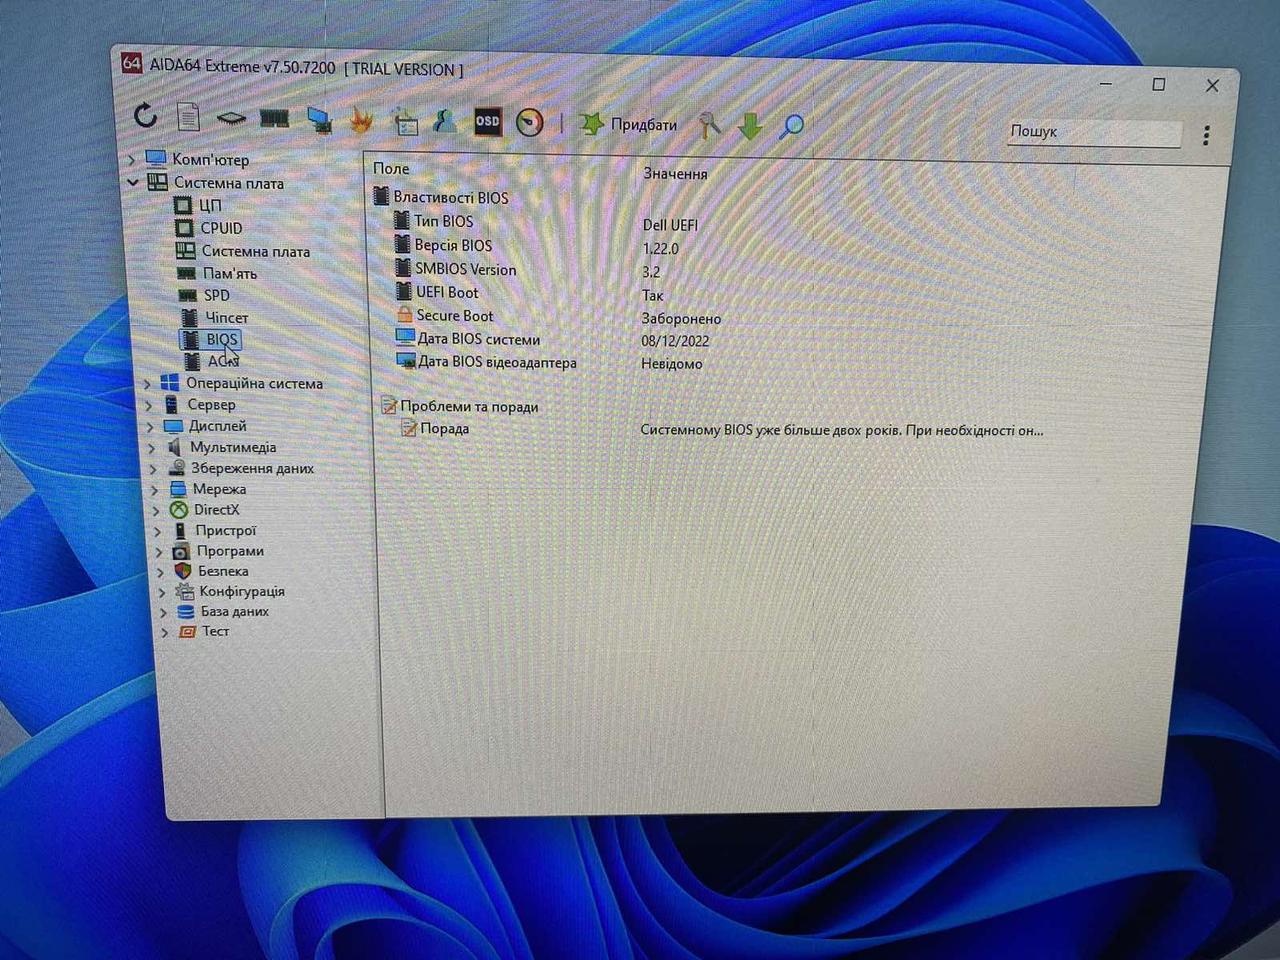Click the green download arrow icon

(750, 126)
